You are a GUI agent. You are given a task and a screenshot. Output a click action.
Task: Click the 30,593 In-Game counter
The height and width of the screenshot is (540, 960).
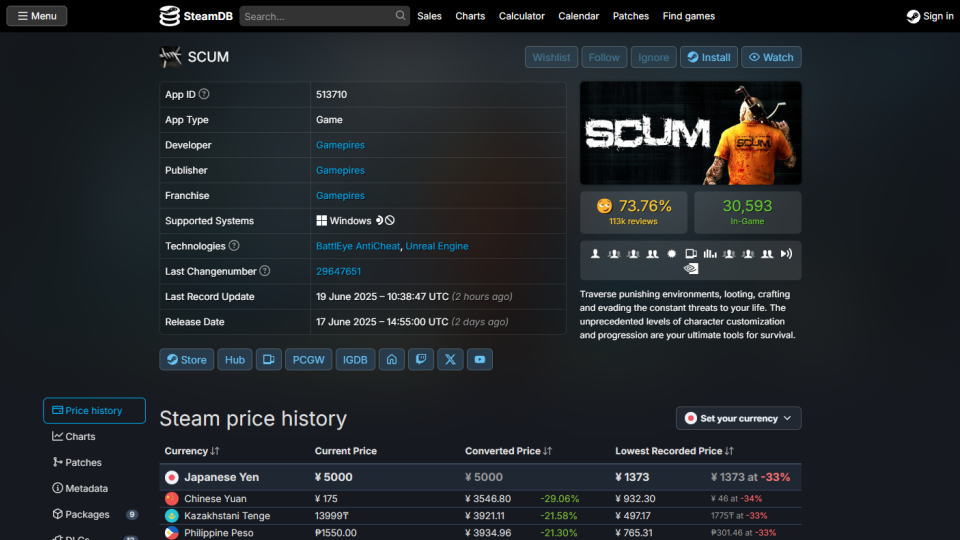748,212
